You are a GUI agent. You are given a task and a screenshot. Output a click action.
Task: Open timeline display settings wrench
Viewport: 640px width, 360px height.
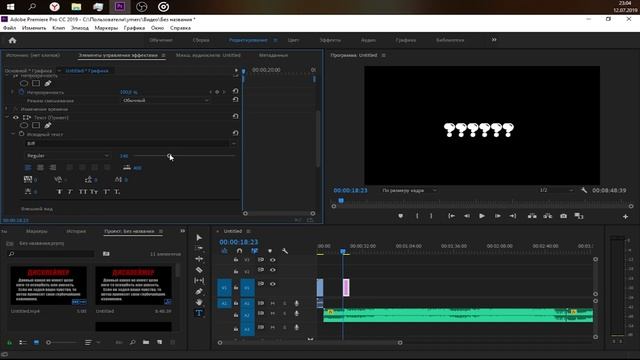(x=285, y=251)
